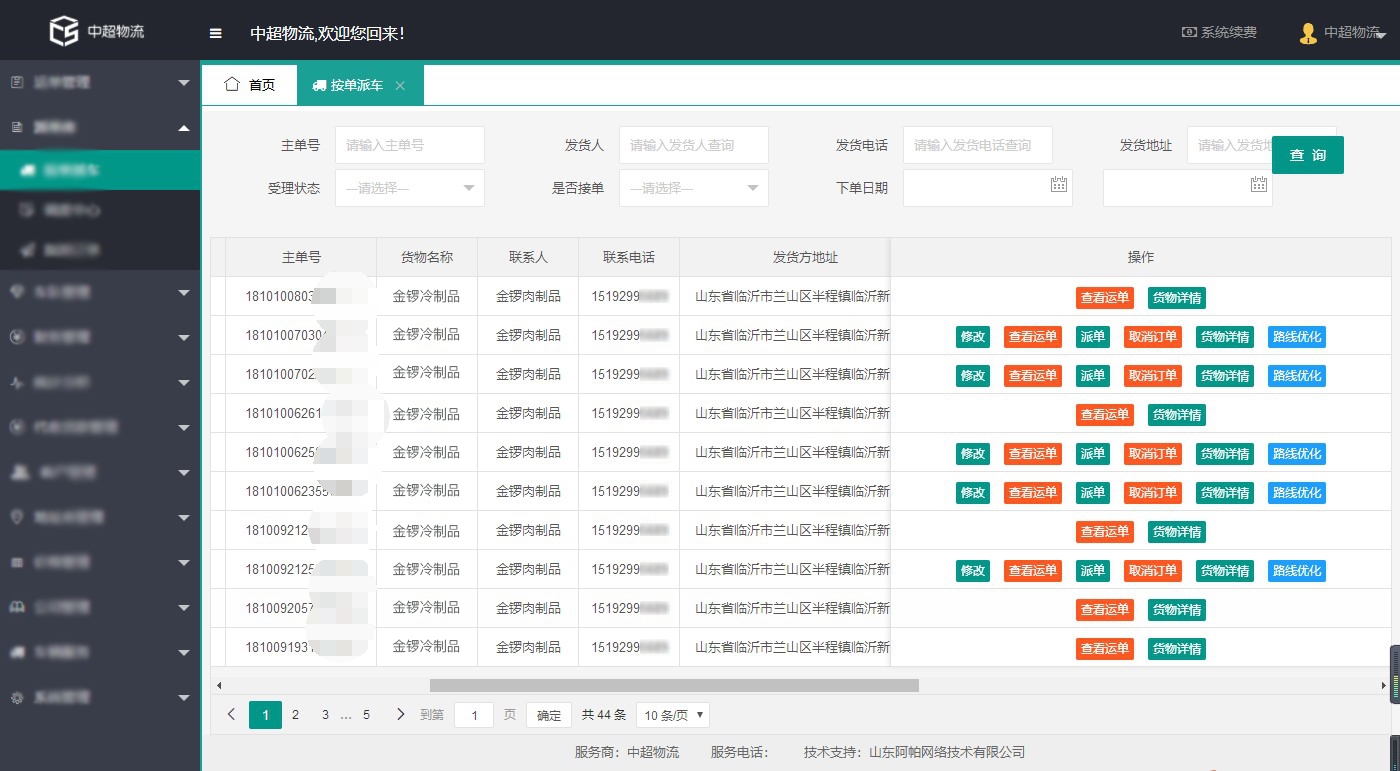Viewport: 1400px width, 771px height.
Task: Click the location pin icon in the sidebar
Action: [16, 517]
